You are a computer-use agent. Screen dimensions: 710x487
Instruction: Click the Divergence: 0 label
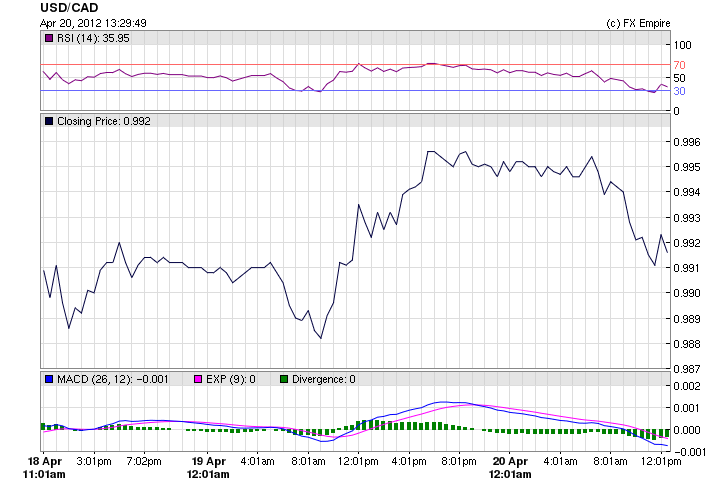[x=324, y=379]
